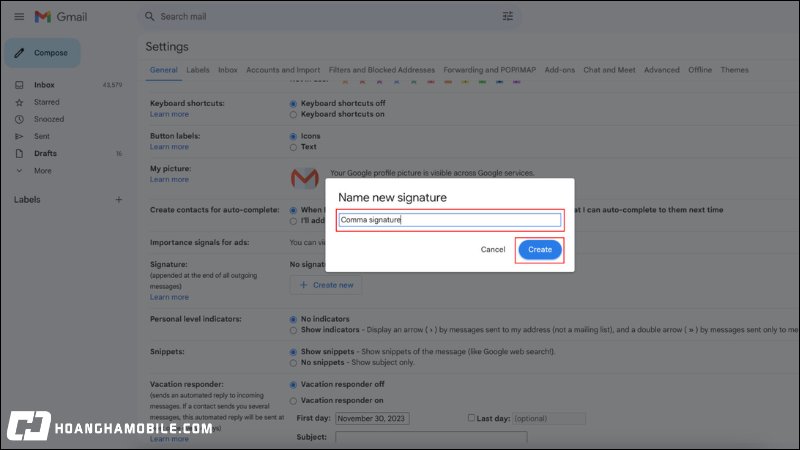Click Learn more under Signature
800x450 pixels.
(169, 297)
